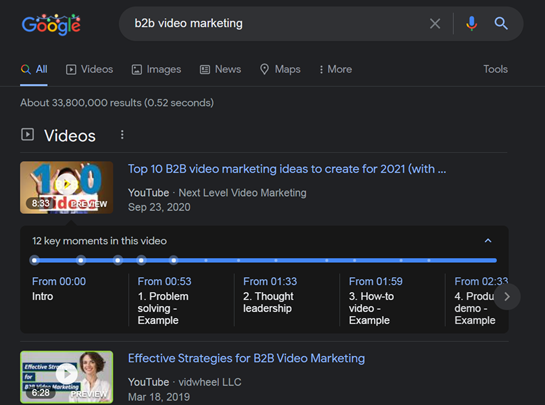Click the Next Level Video Marketing channel text
The height and width of the screenshot is (405, 545).
click(x=242, y=193)
